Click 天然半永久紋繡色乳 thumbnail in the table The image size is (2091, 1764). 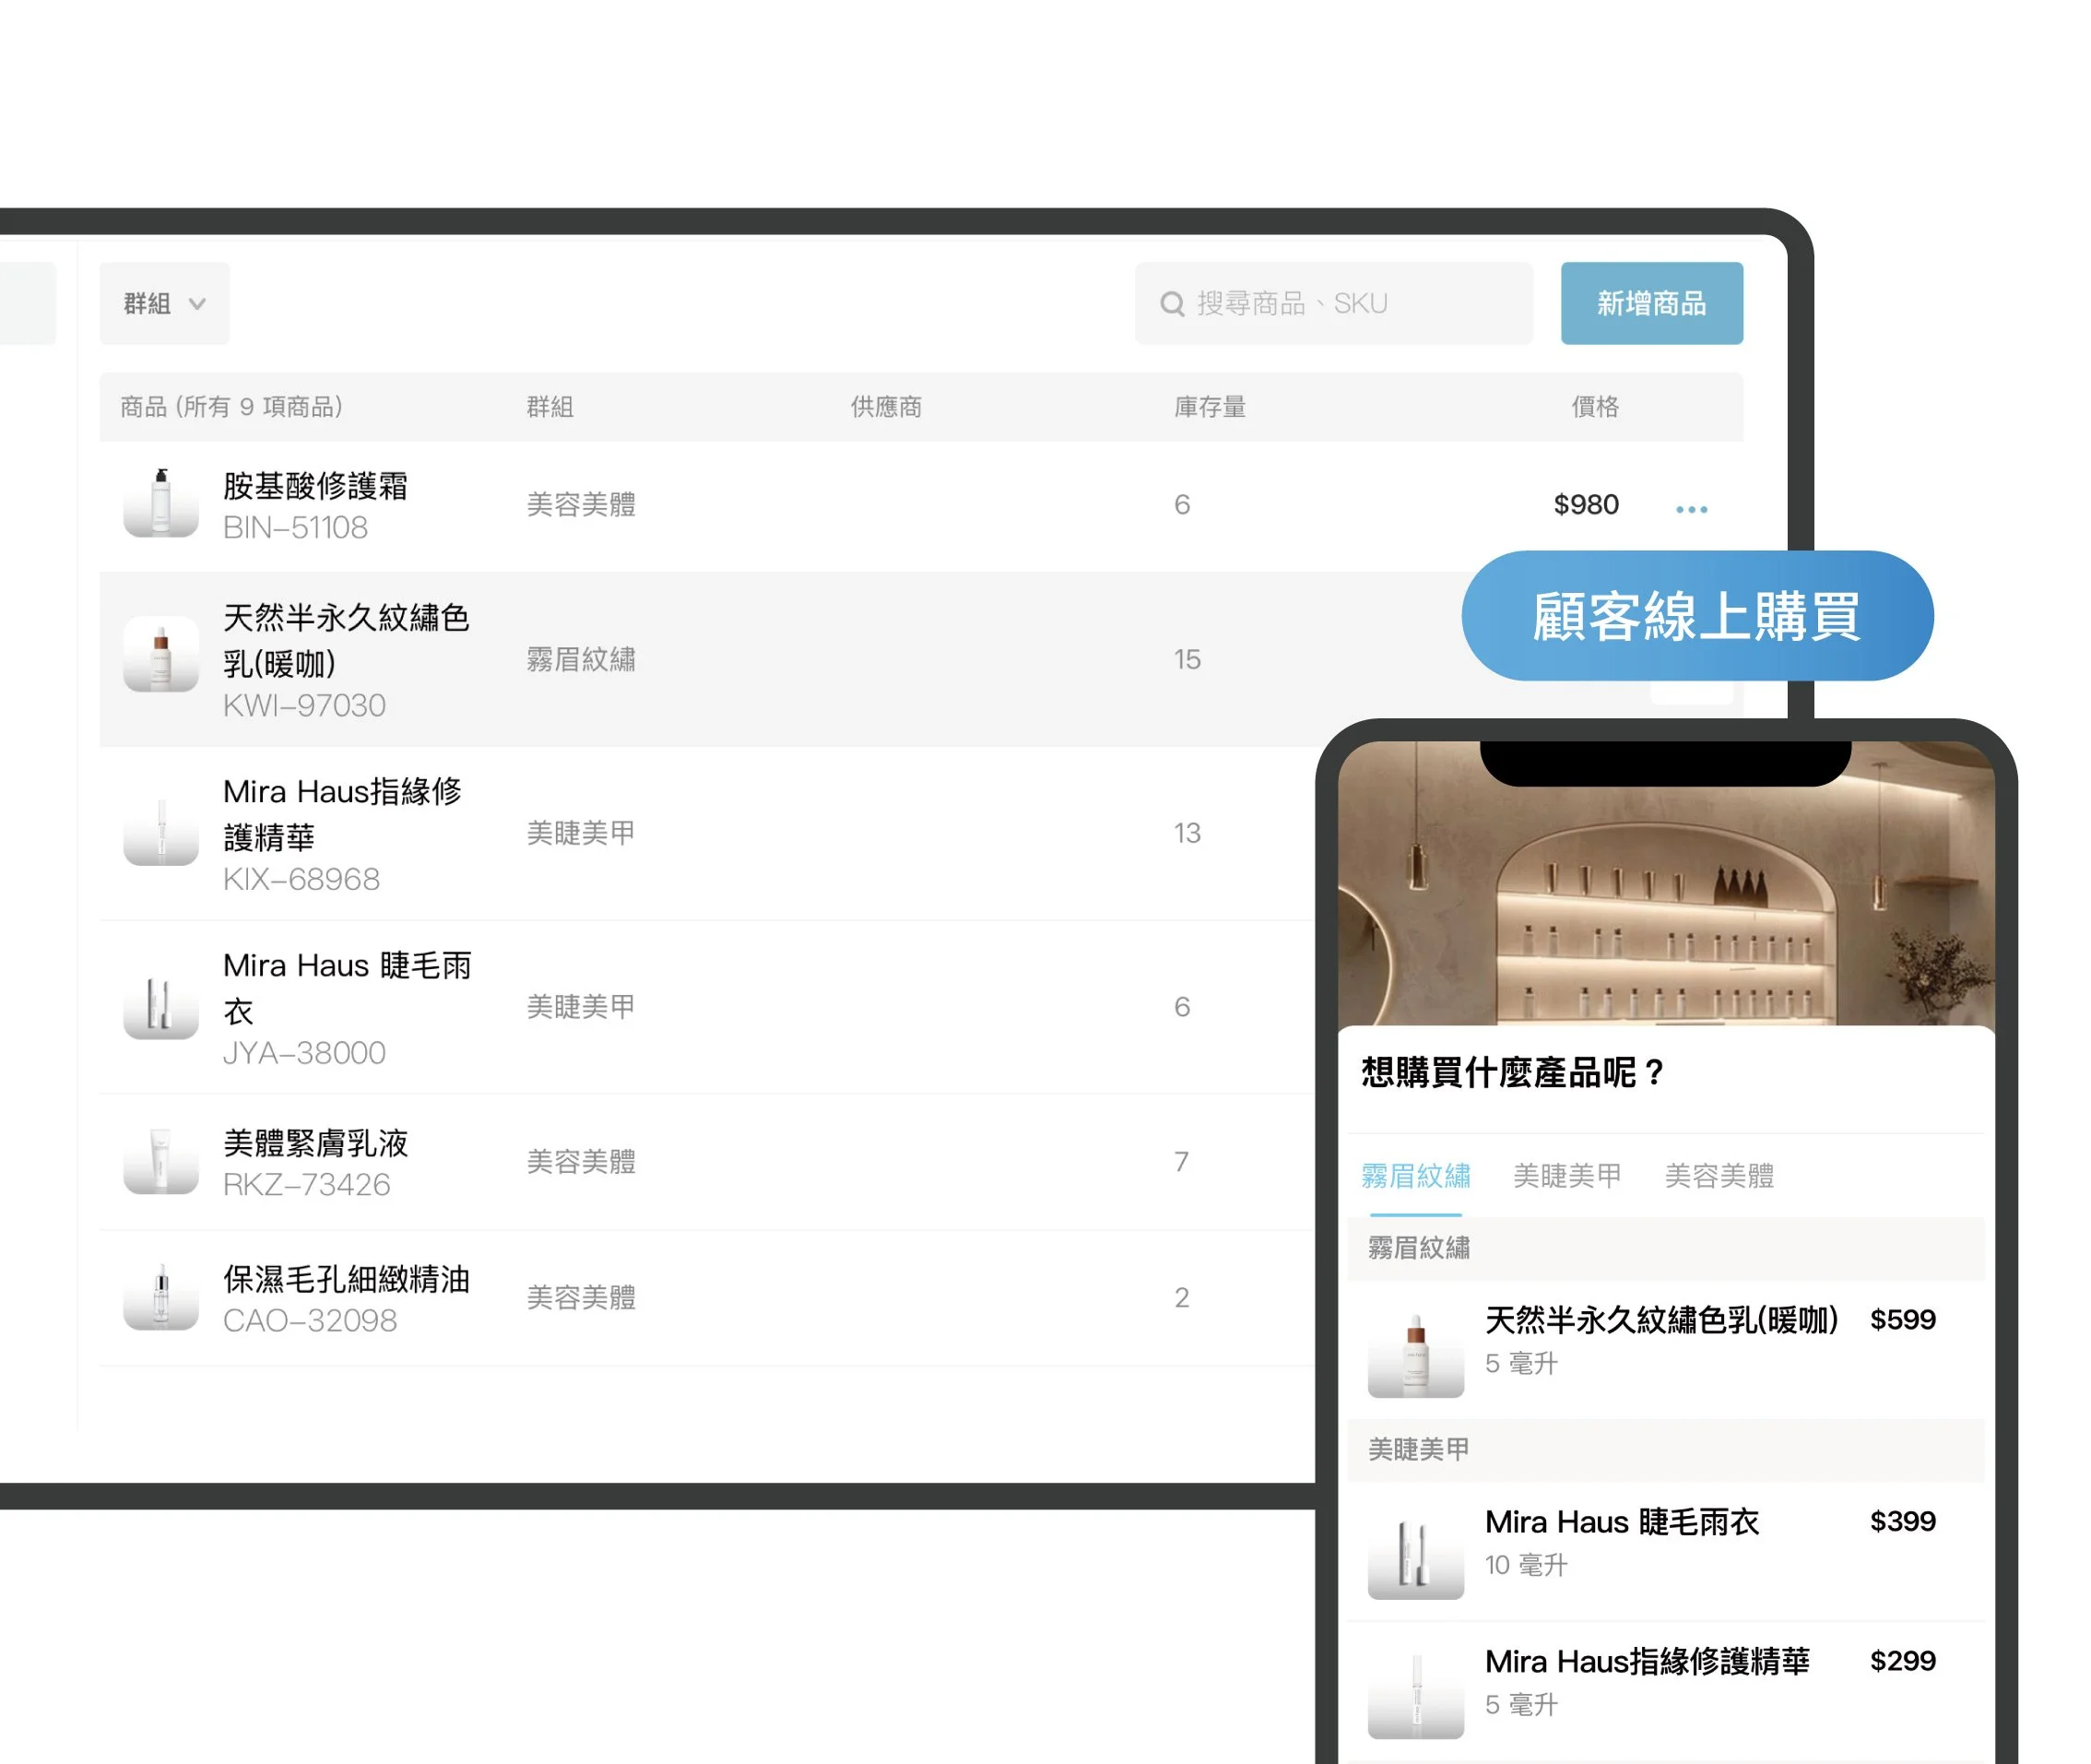pos(161,656)
